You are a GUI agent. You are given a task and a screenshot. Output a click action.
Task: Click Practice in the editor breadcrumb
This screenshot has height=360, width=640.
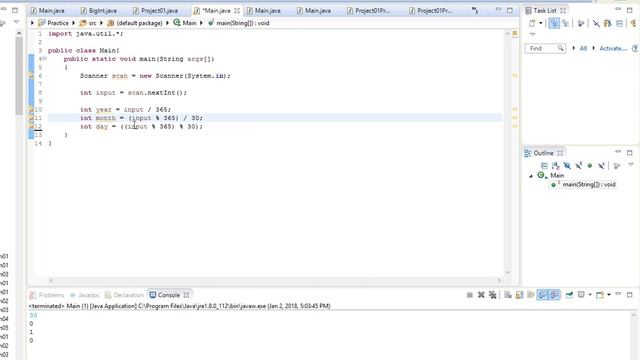coord(58,23)
